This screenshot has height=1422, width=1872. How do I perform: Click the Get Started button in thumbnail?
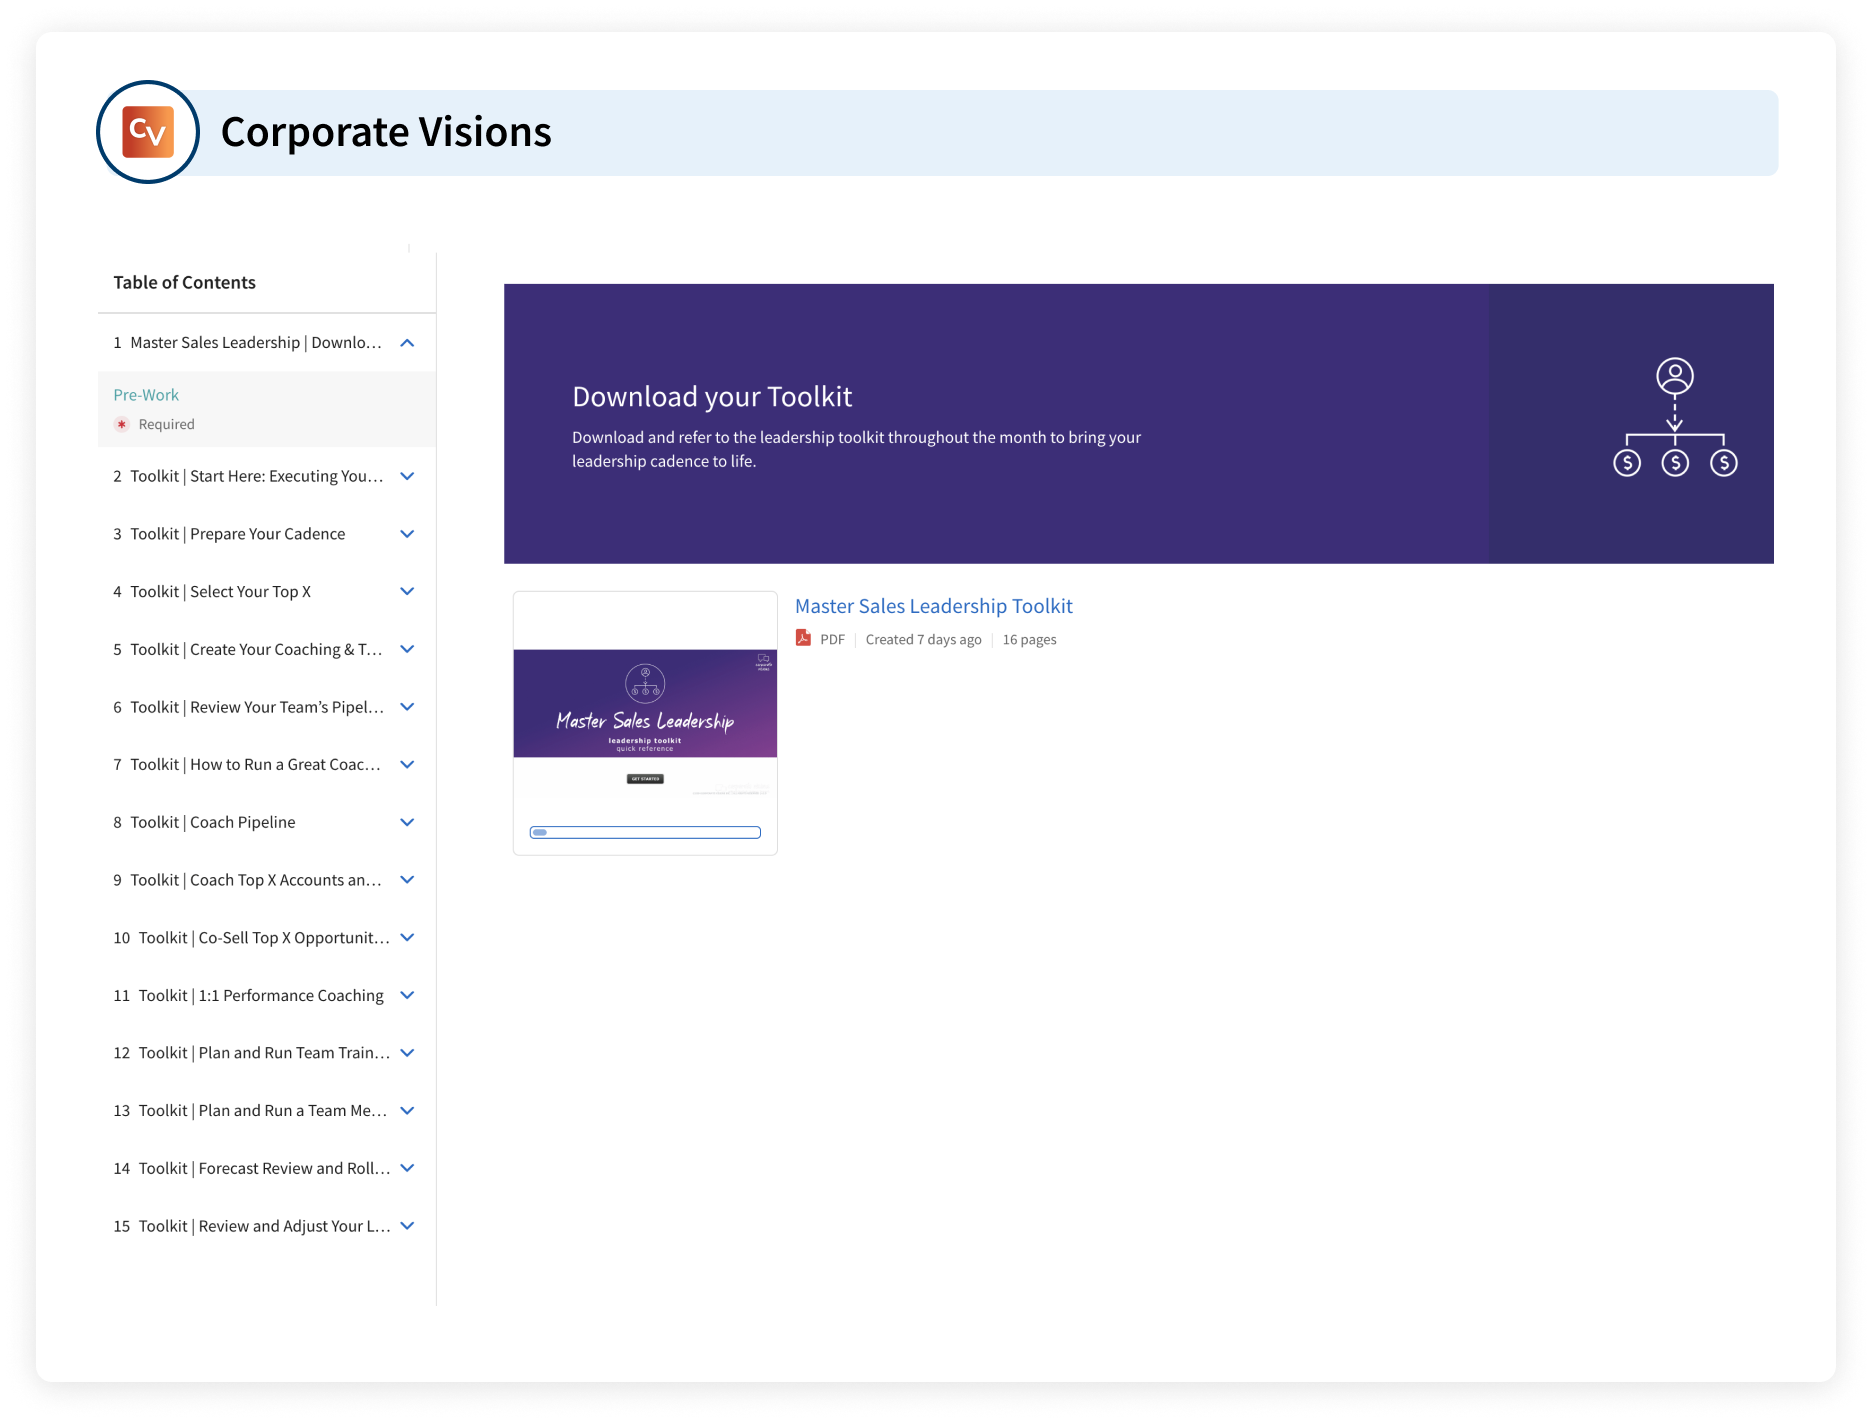pyautogui.click(x=645, y=779)
